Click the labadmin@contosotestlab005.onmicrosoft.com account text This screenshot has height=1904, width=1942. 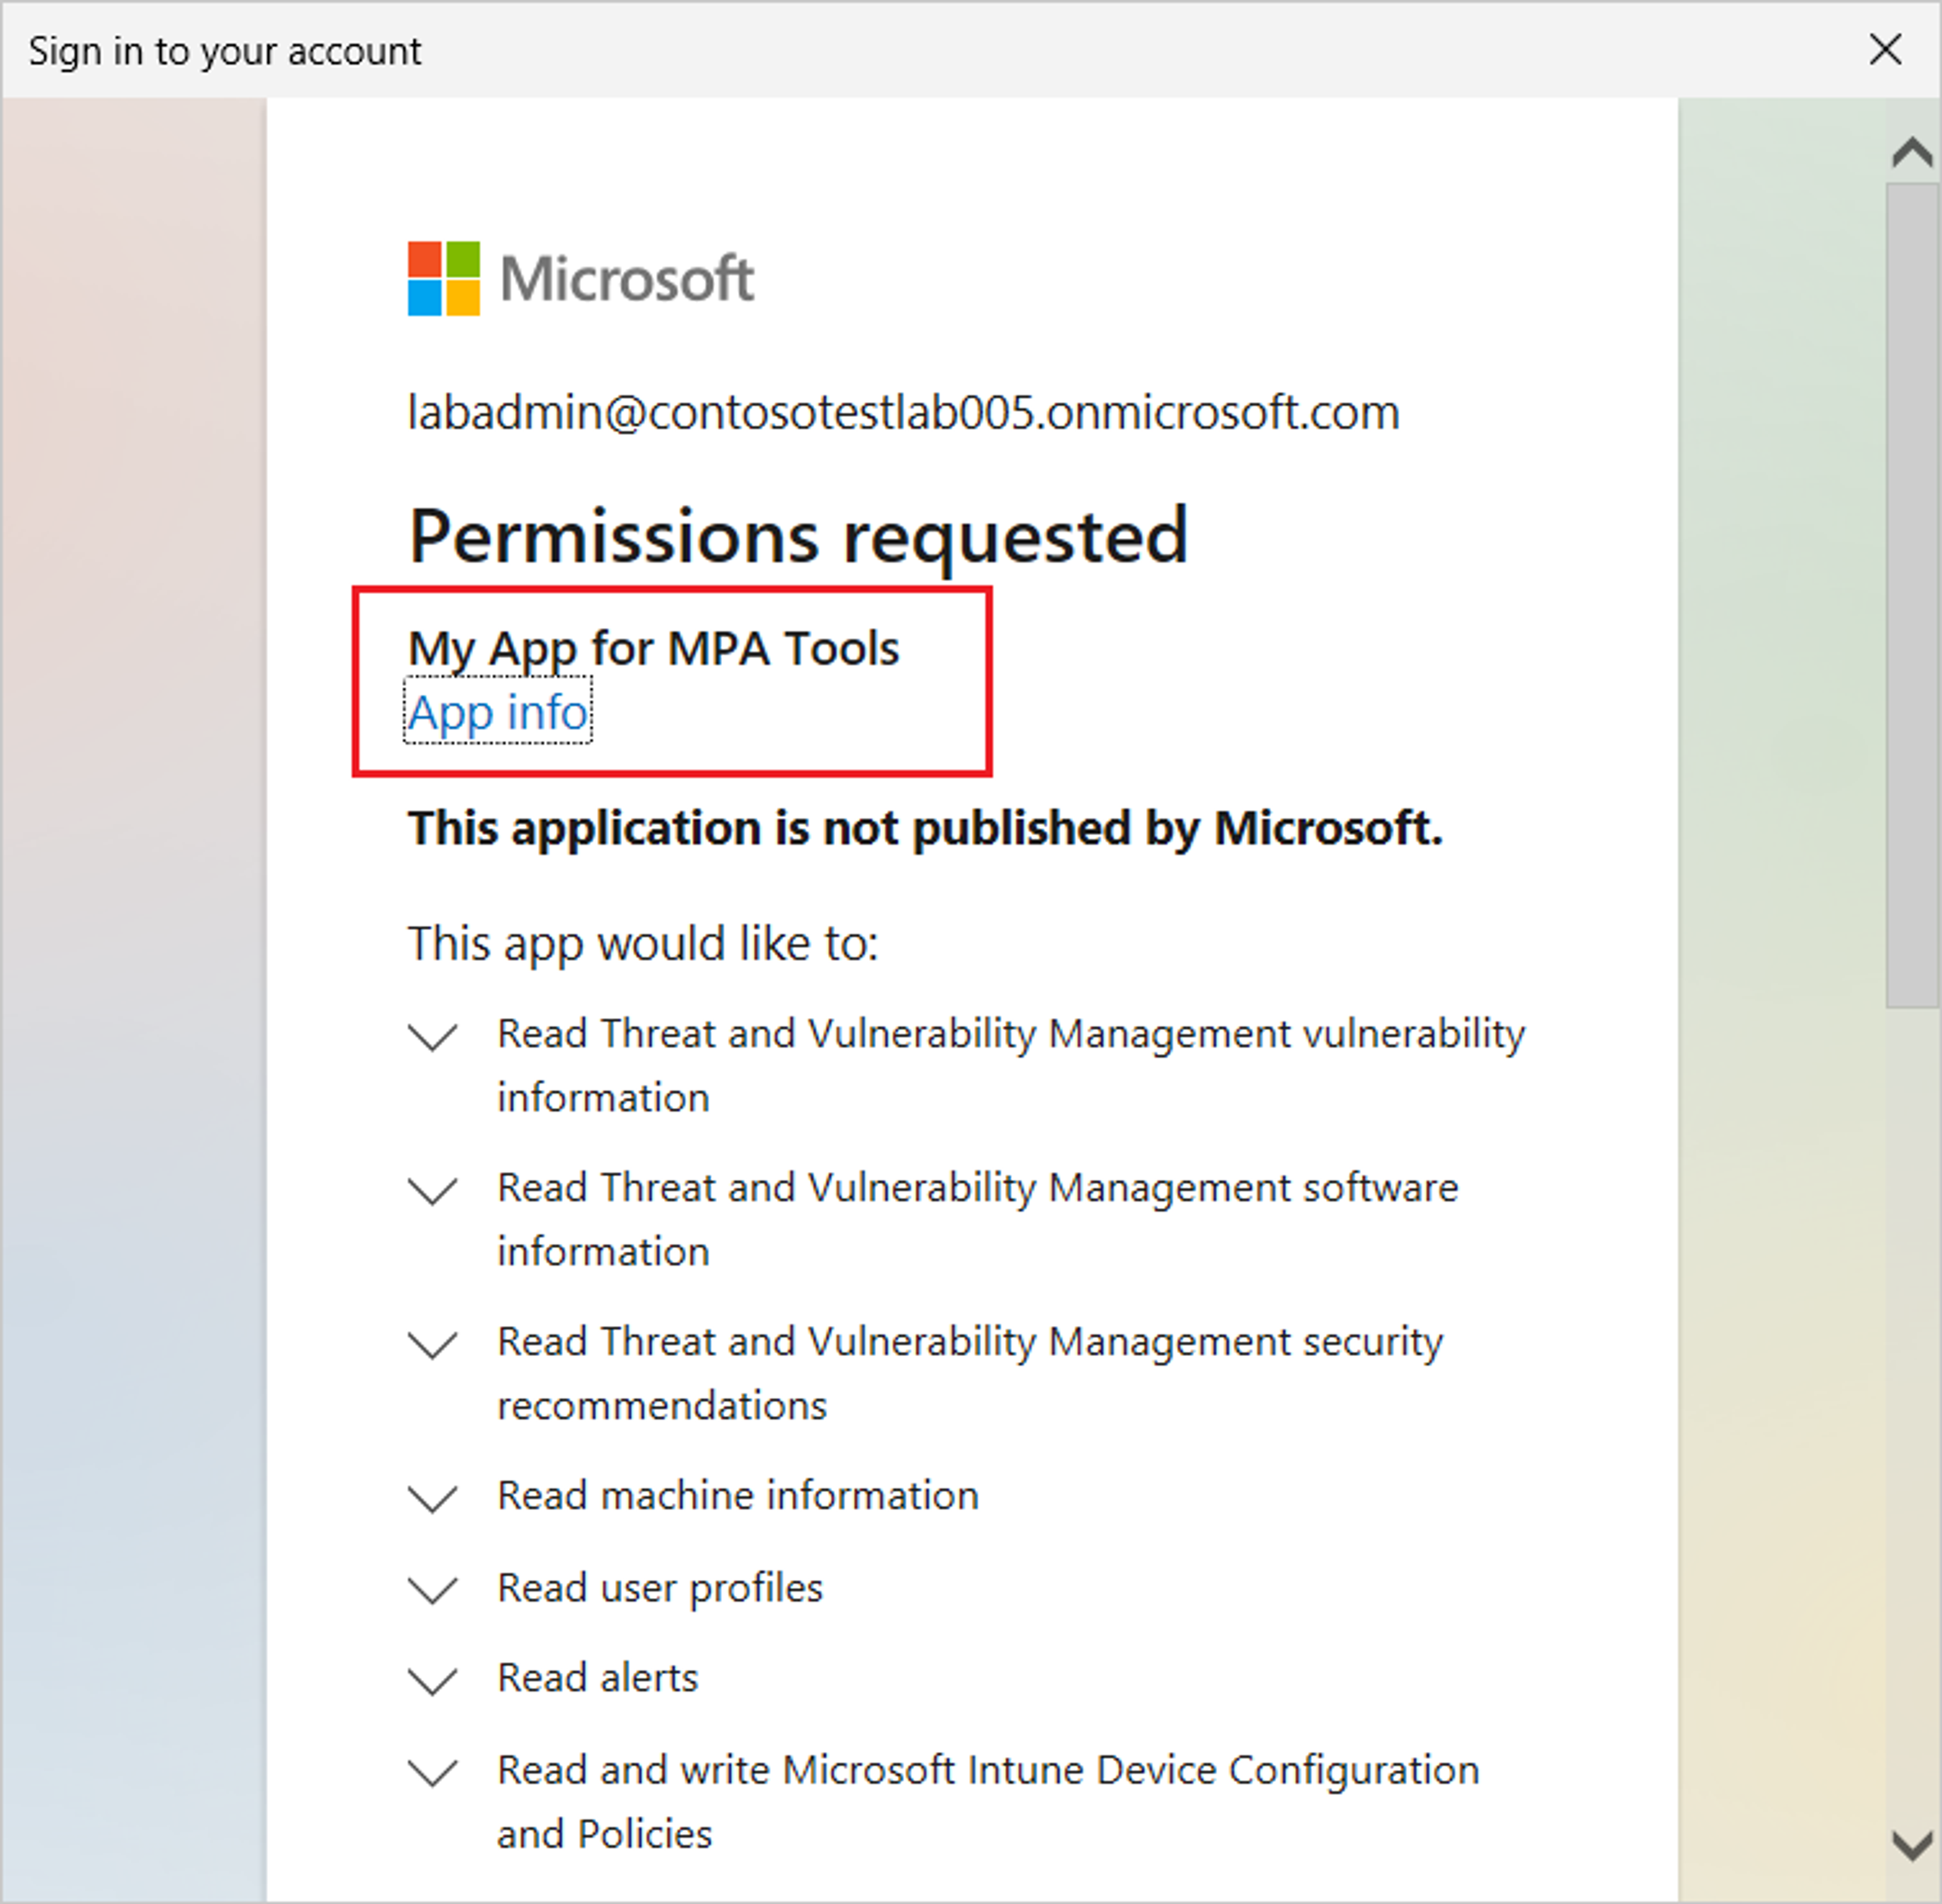coord(903,412)
